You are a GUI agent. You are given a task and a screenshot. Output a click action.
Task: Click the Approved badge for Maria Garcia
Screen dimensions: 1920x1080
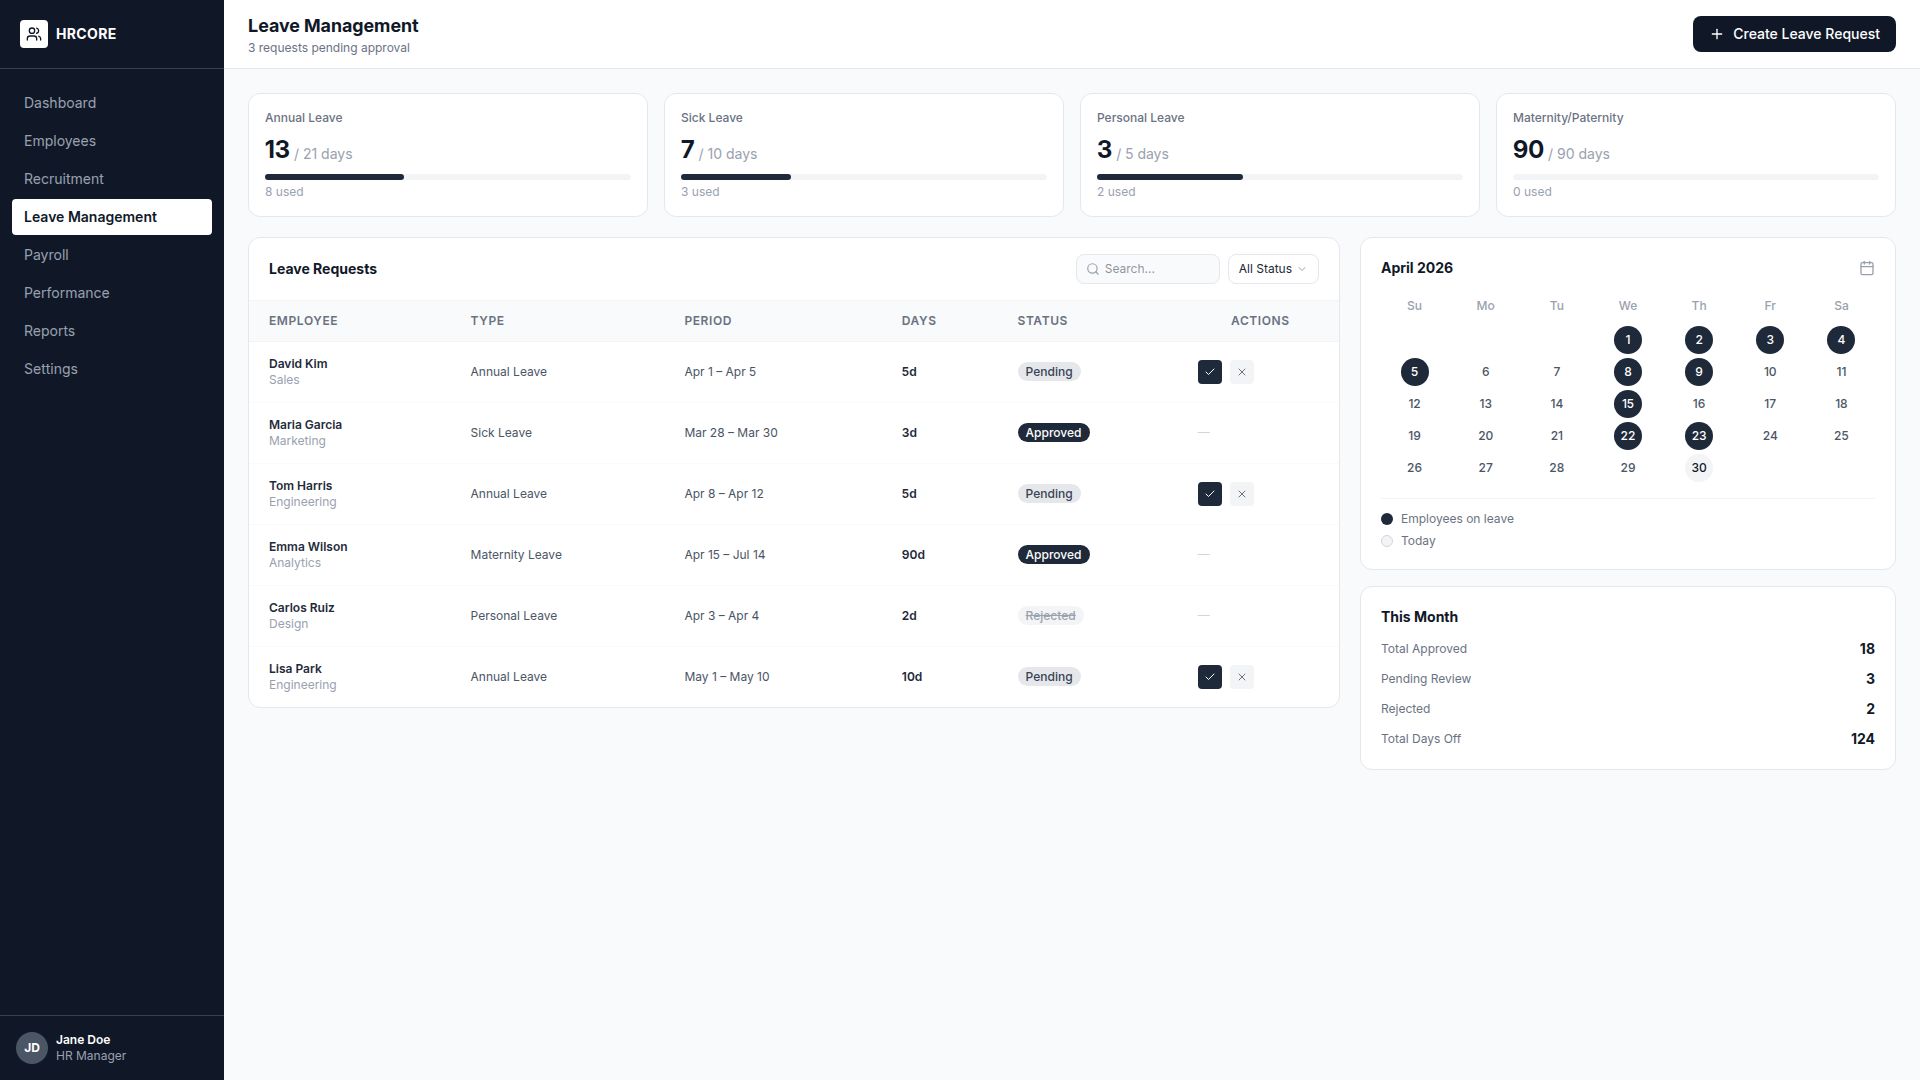pos(1053,433)
